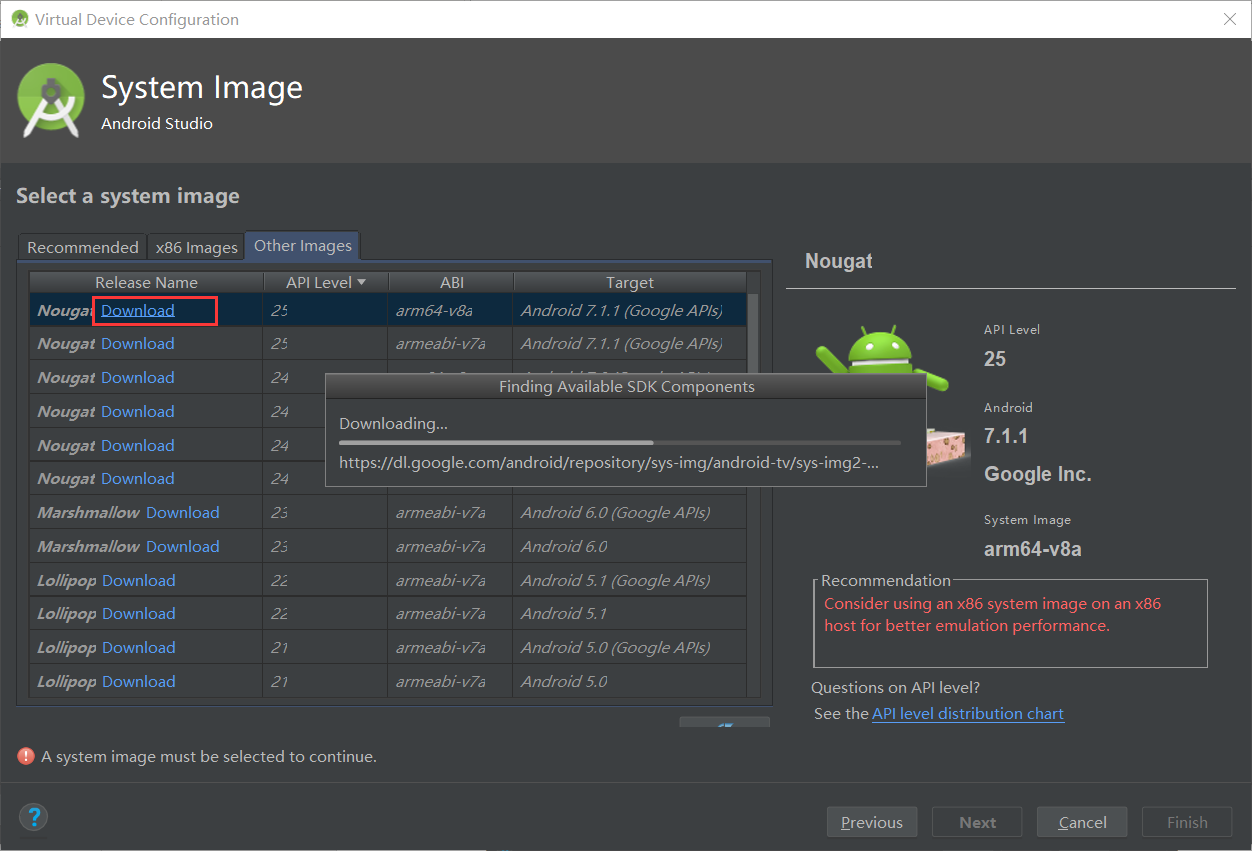Click the red x86 recommendation message
The height and width of the screenshot is (851, 1252).
coord(992,615)
